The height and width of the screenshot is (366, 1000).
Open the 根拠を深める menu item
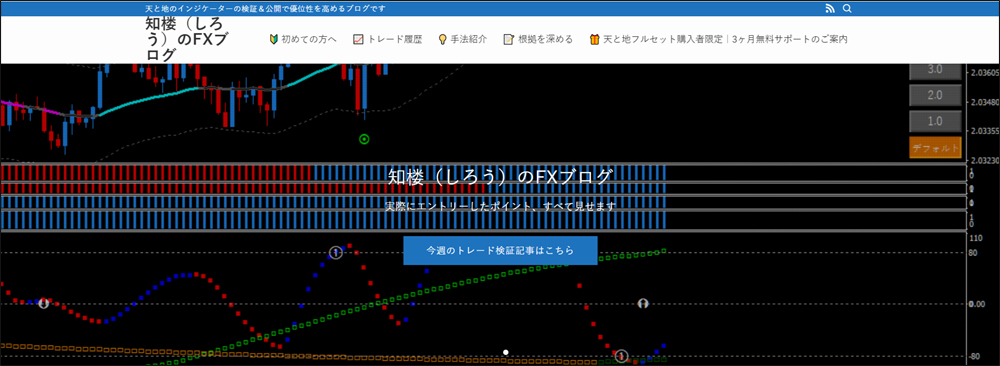coord(545,39)
